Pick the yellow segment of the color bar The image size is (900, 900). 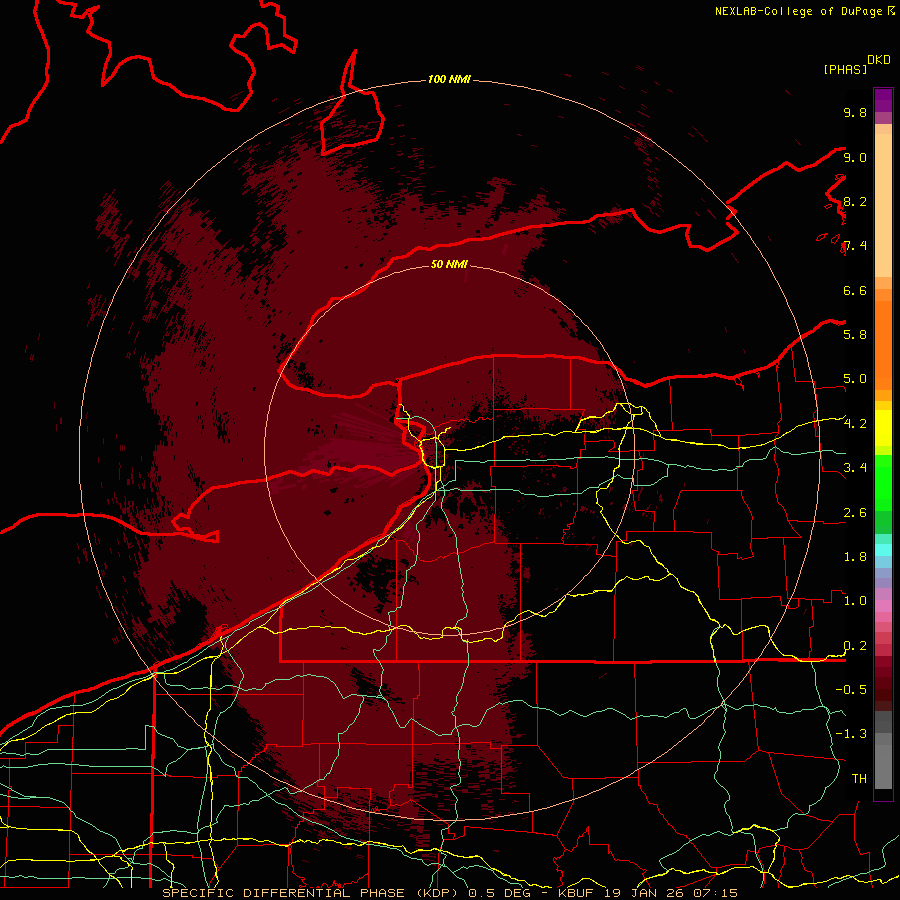(883, 428)
